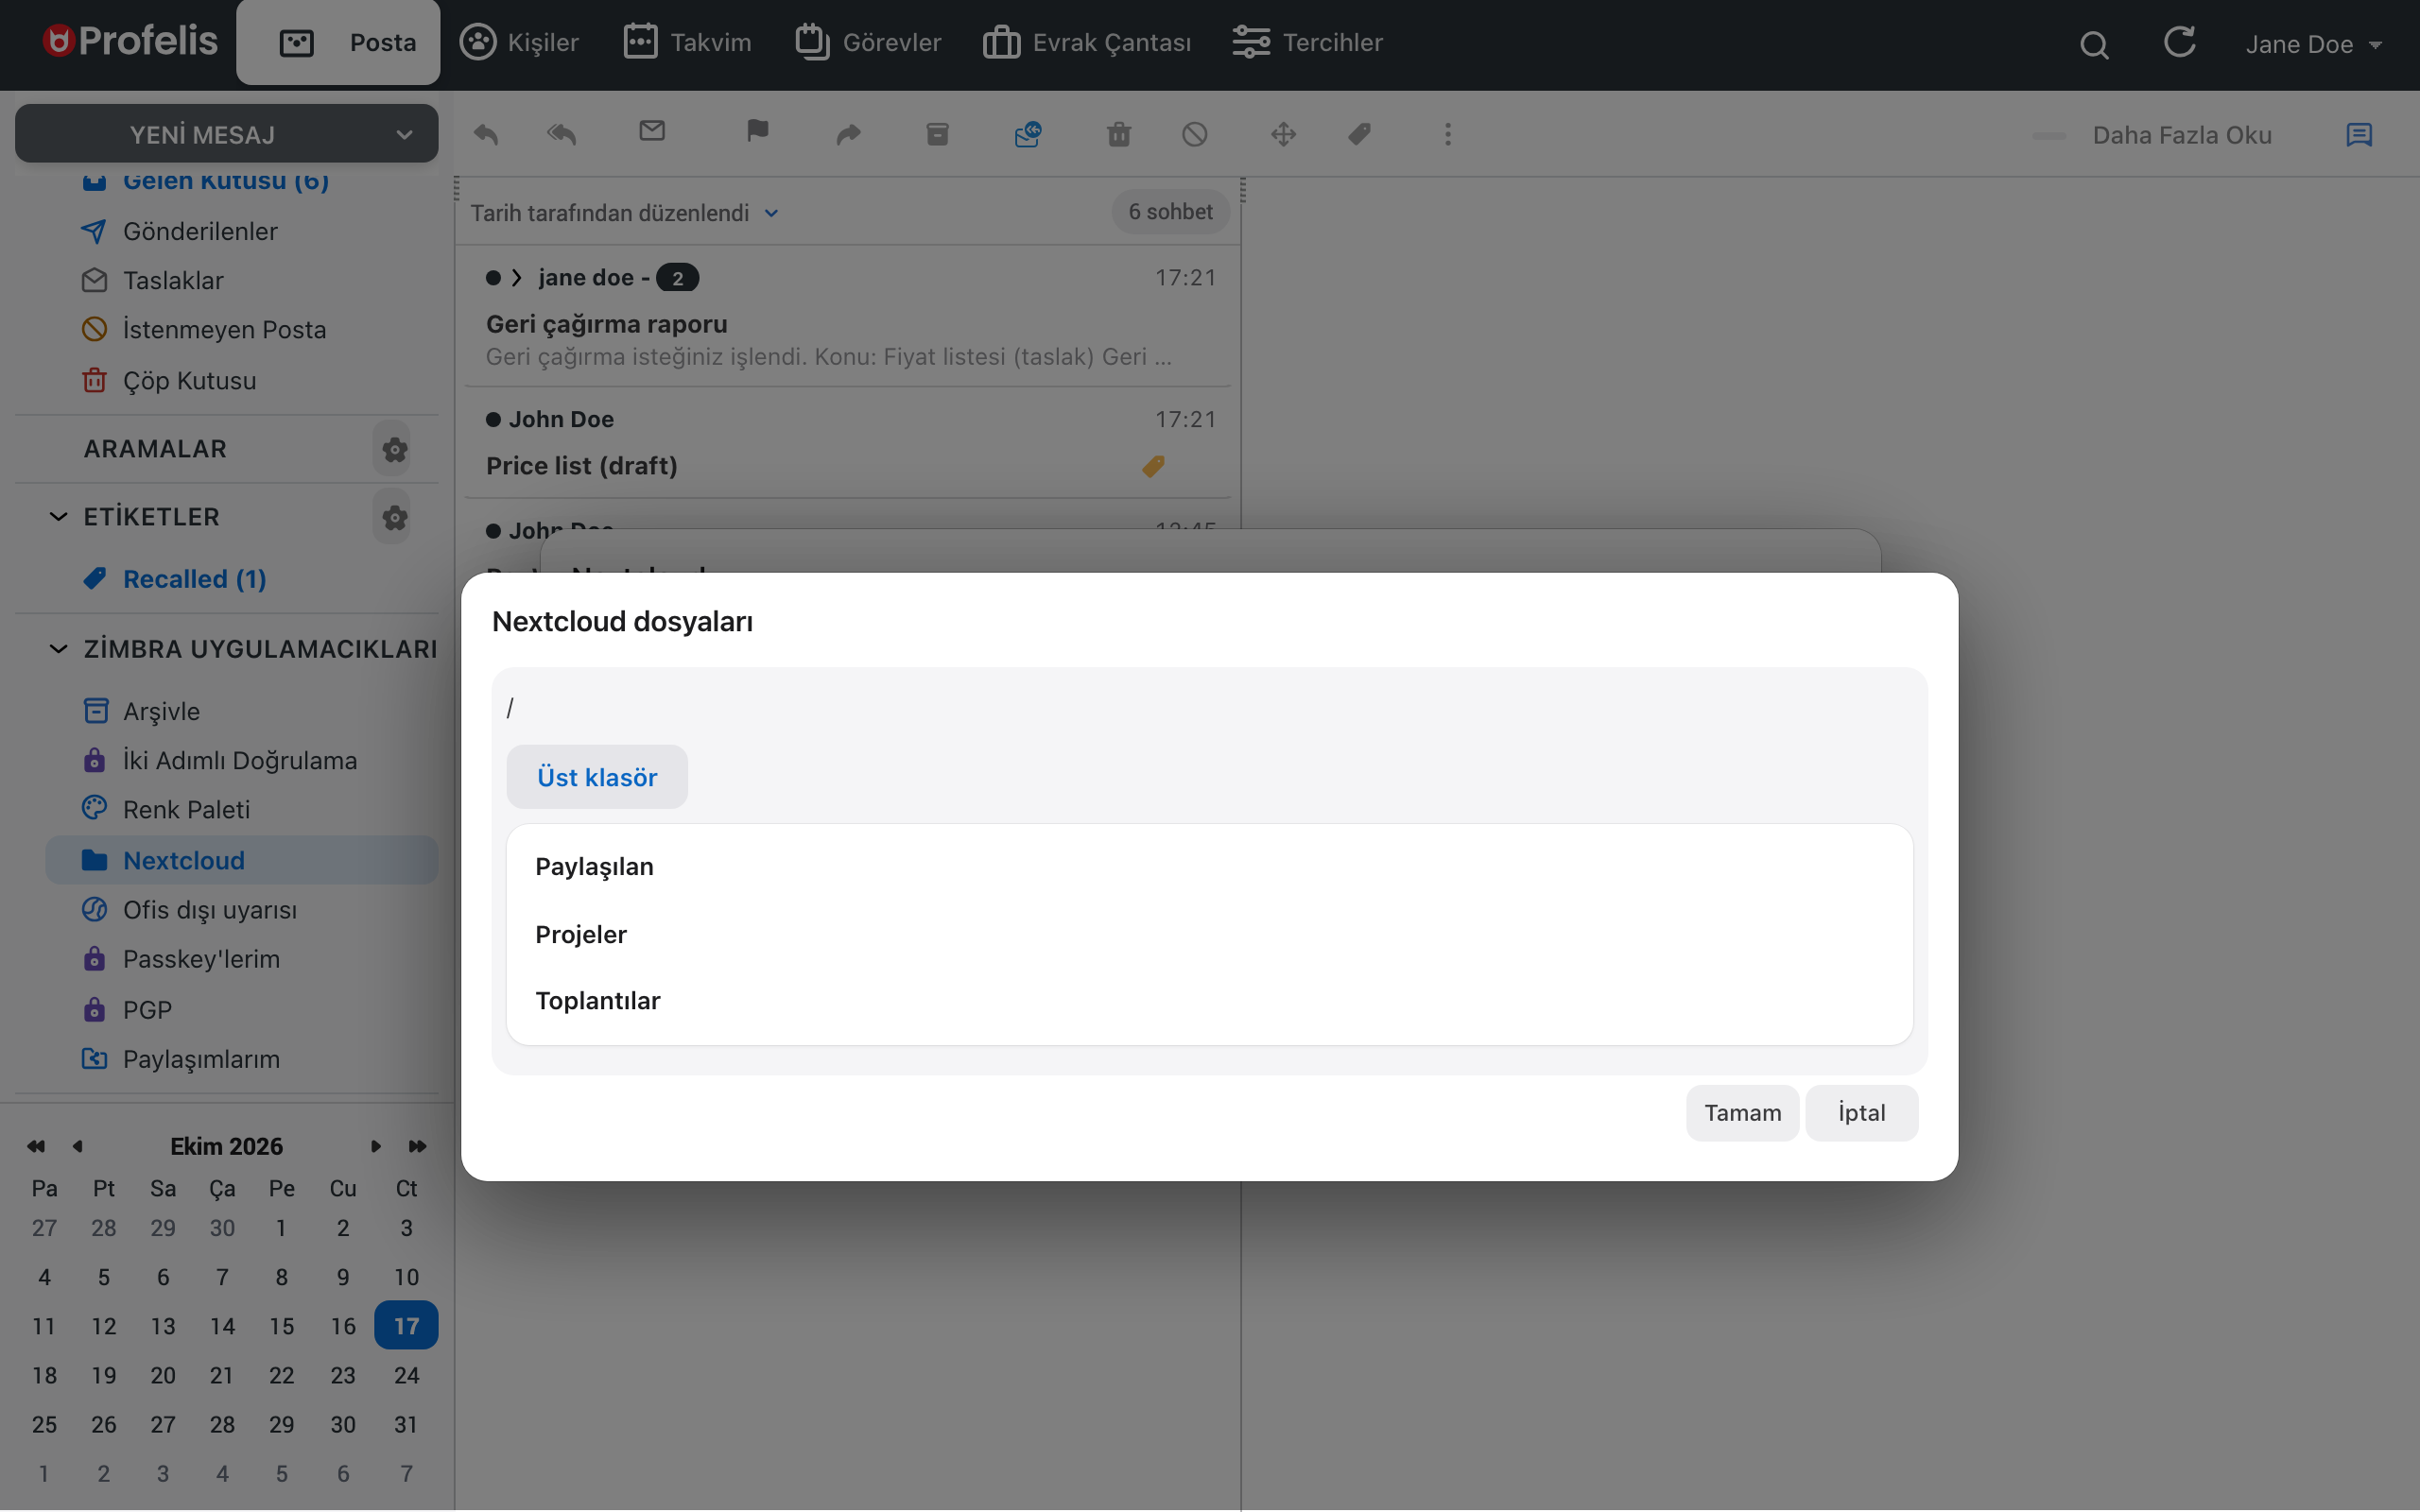Click the conversation view icon at far right

click(x=2359, y=135)
